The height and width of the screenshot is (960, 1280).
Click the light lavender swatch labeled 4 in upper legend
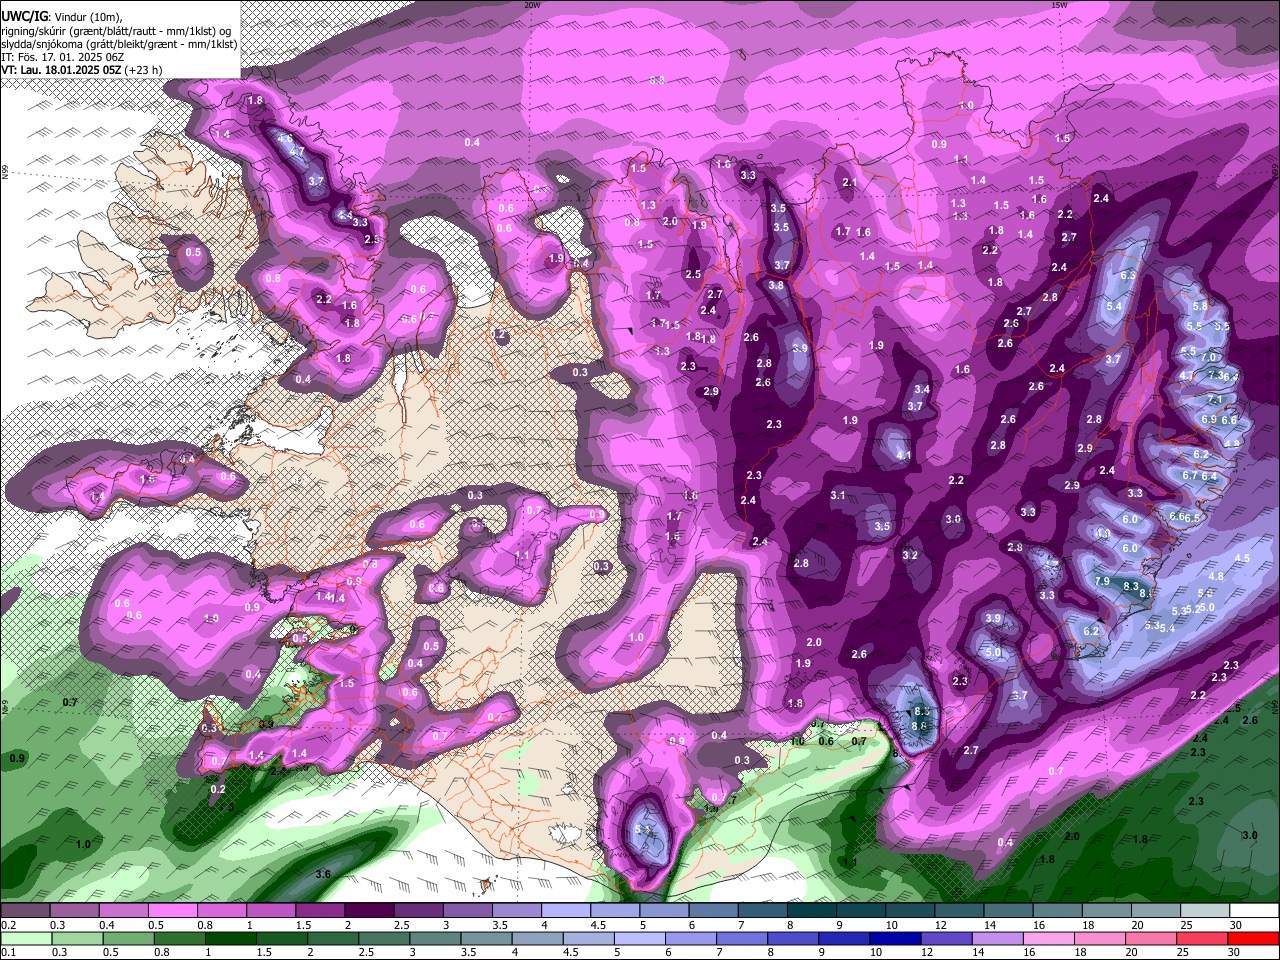[565, 911]
